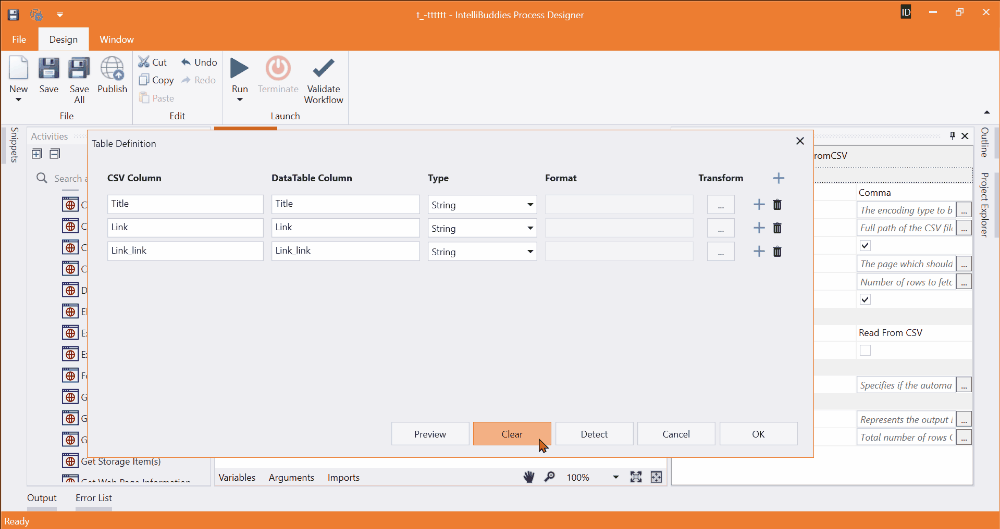Click DataTable Column field containing Link_link
Screen dimensions: 1000x529
345,251
